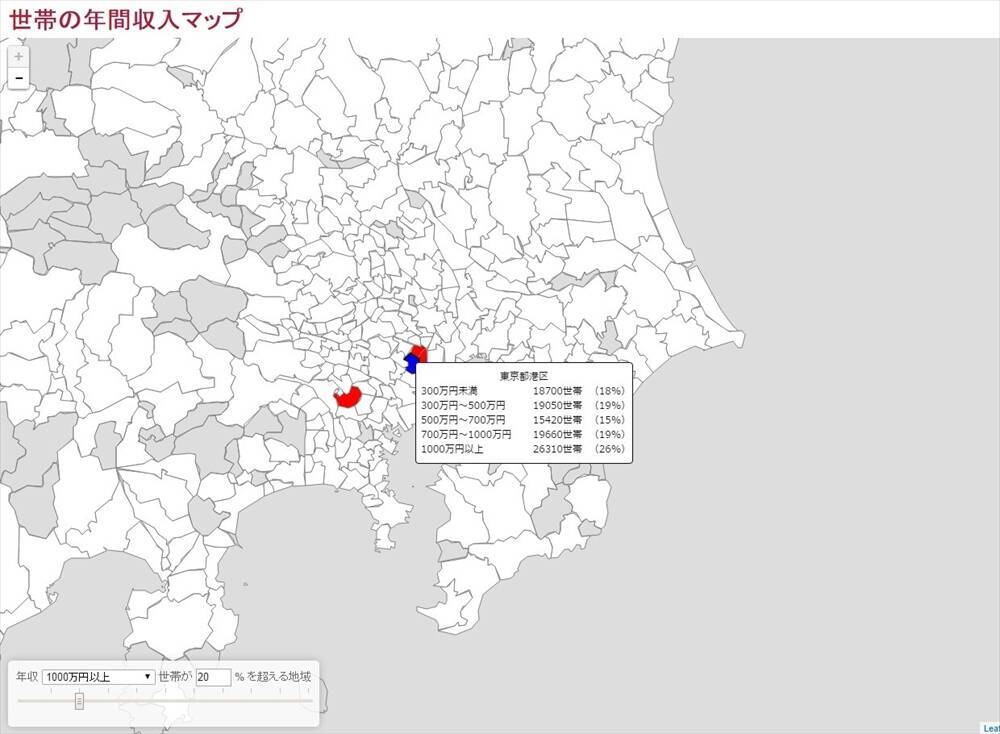Click the right end of the slider track
Viewport: 1000px width, 734px height.
coord(308,701)
